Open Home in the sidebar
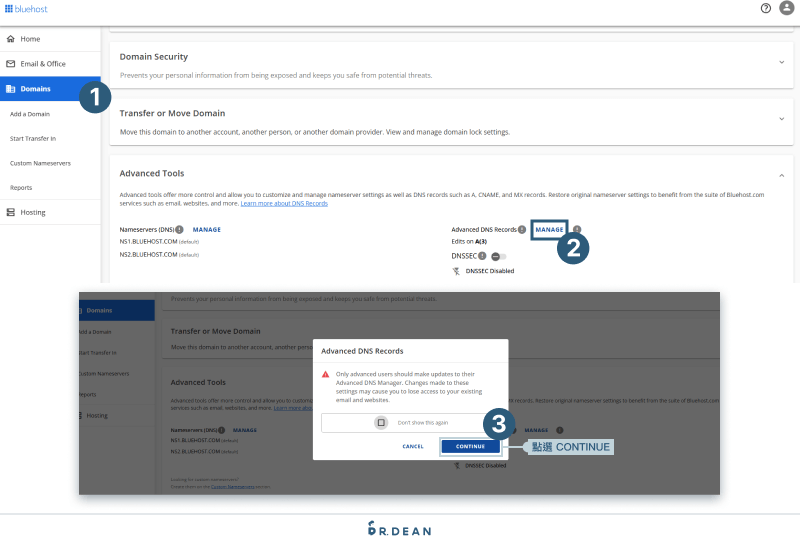The height and width of the screenshot is (544, 800). (50, 39)
